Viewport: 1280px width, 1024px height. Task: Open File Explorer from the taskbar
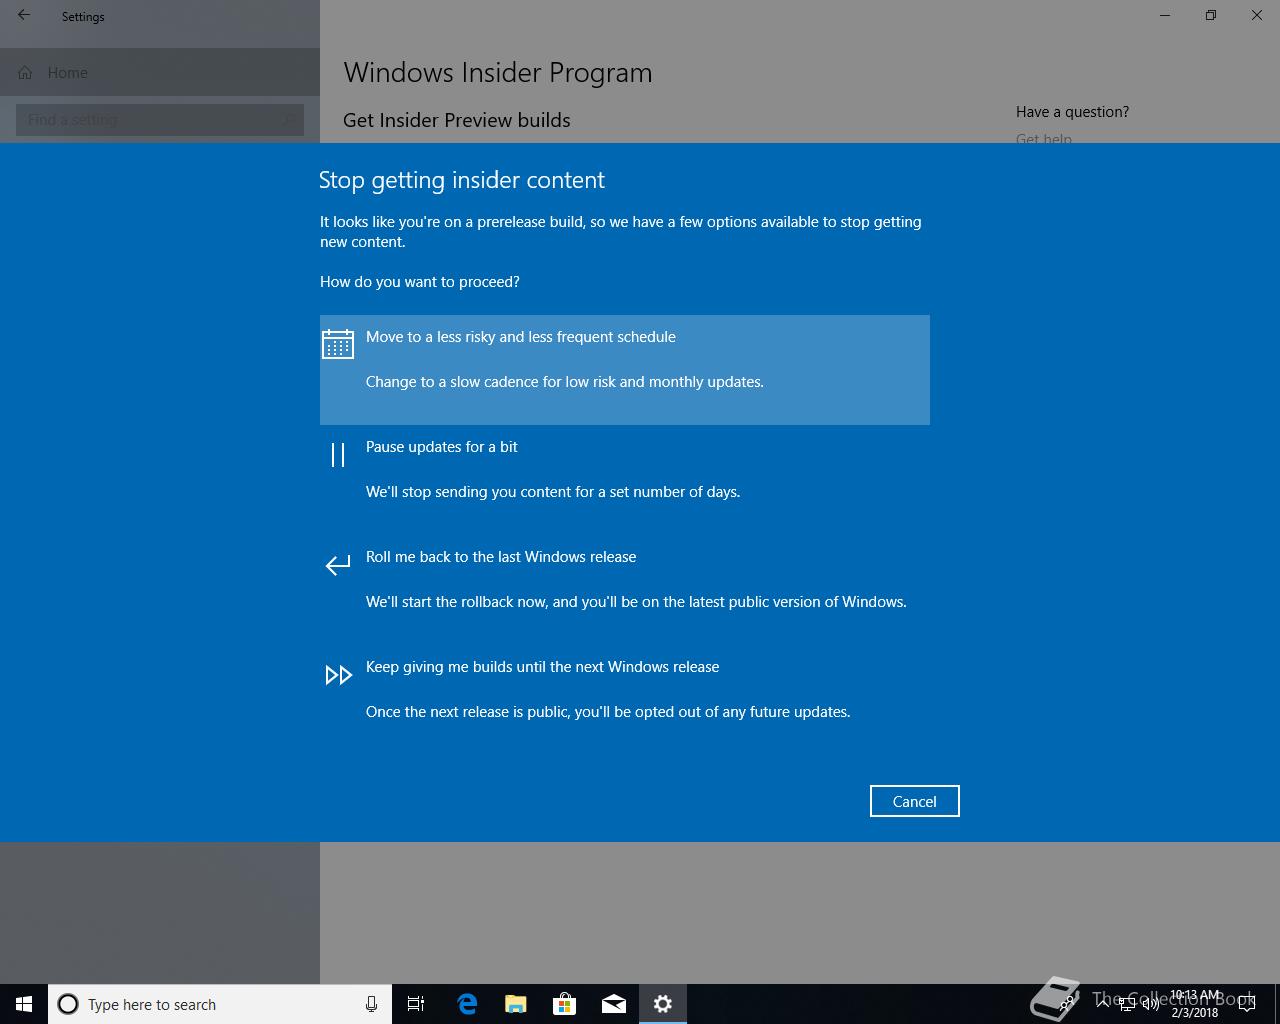tap(516, 1004)
